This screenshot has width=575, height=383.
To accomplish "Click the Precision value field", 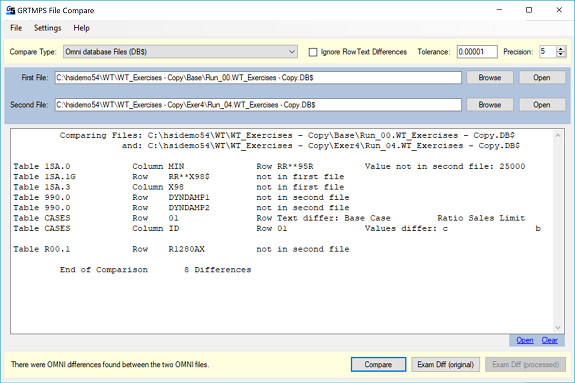I will (547, 52).
